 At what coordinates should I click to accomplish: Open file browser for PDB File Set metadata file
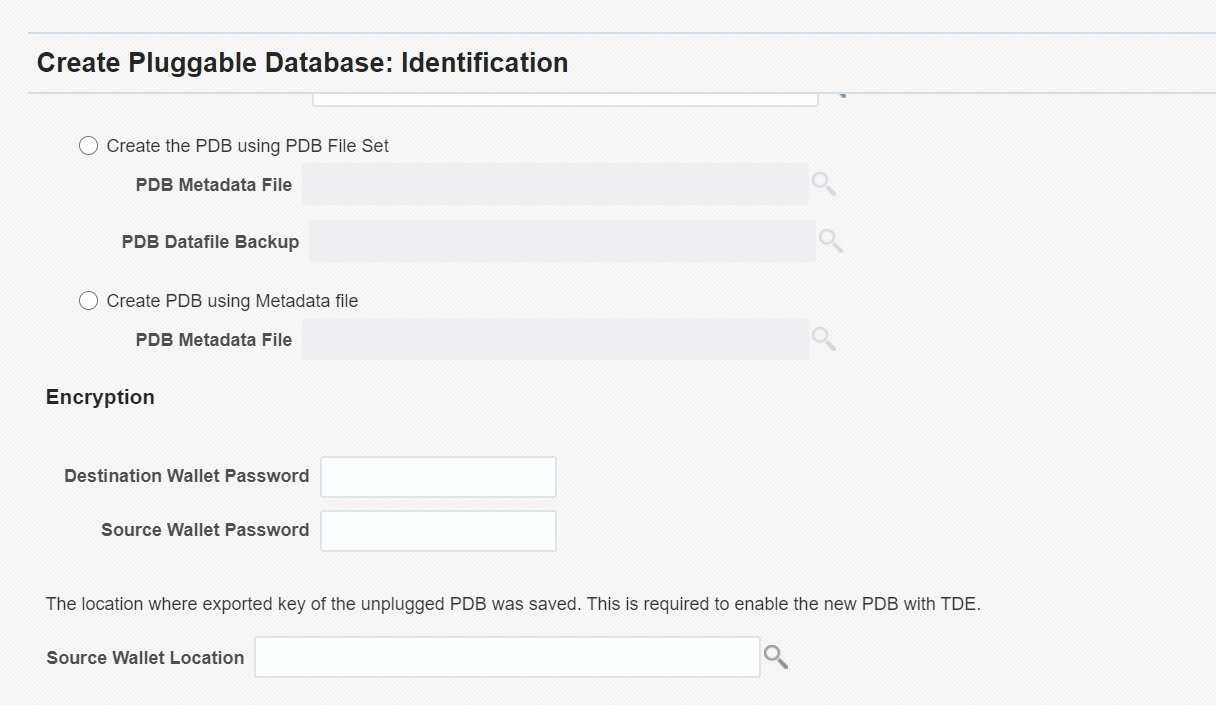[x=824, y=184]
